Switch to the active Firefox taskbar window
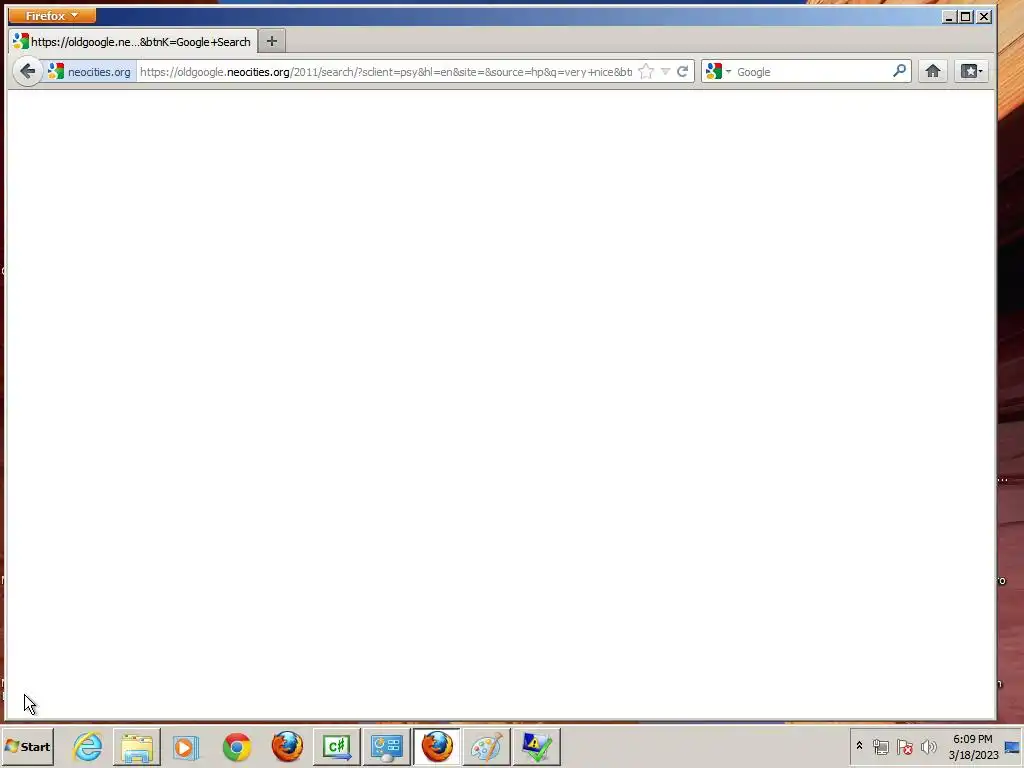1024x768 pixels. tap(436, 746)
